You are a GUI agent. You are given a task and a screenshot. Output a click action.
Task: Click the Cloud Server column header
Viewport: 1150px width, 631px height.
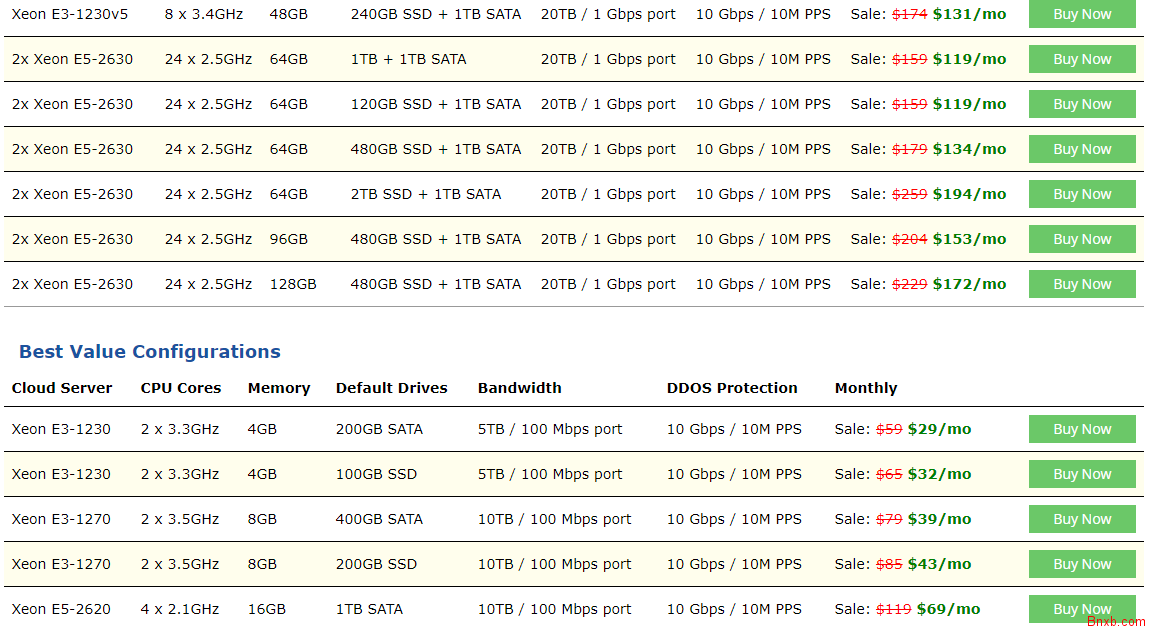pos(62,388)
